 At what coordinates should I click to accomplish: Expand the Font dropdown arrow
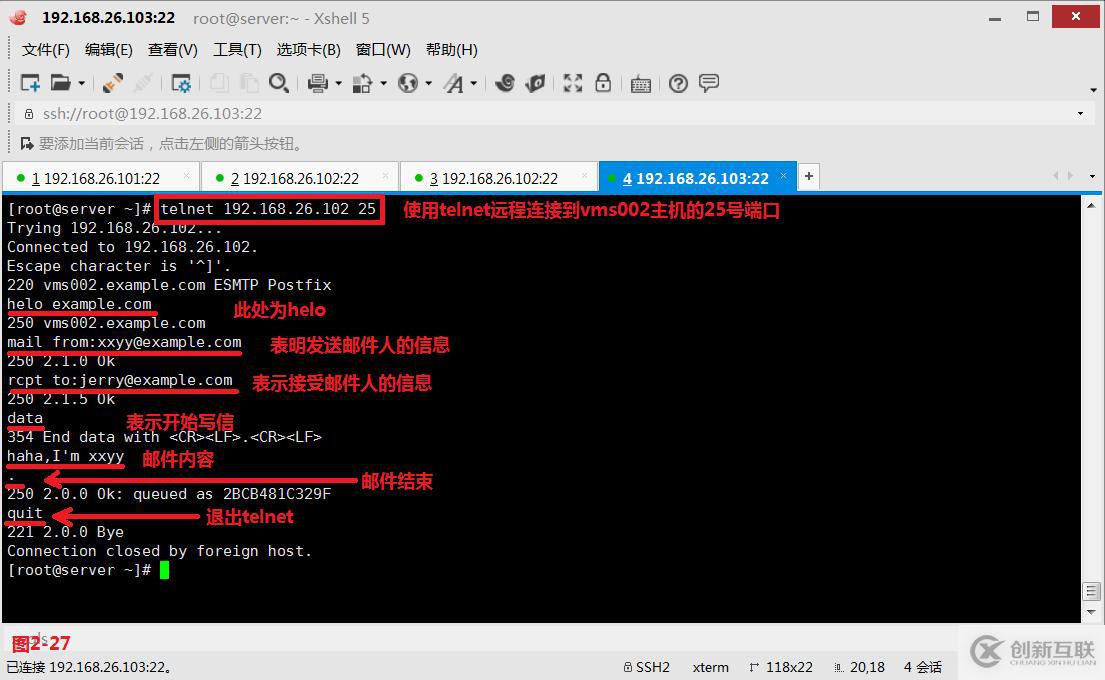pyautogui.click(x=474, y=84)
